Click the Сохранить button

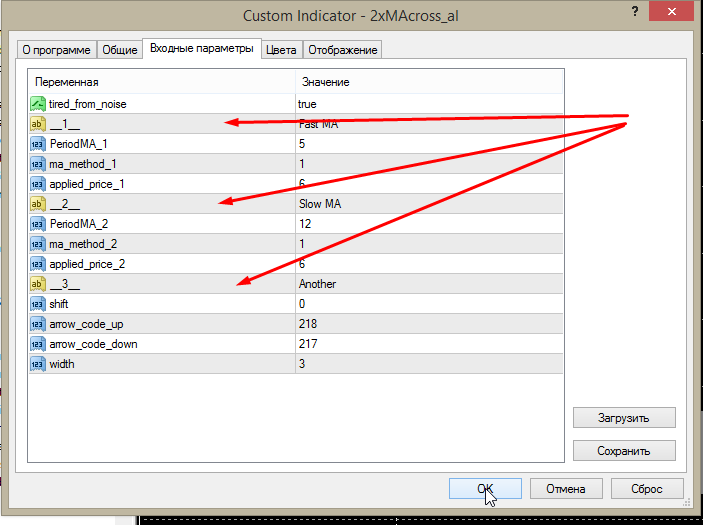pos(624,451)
